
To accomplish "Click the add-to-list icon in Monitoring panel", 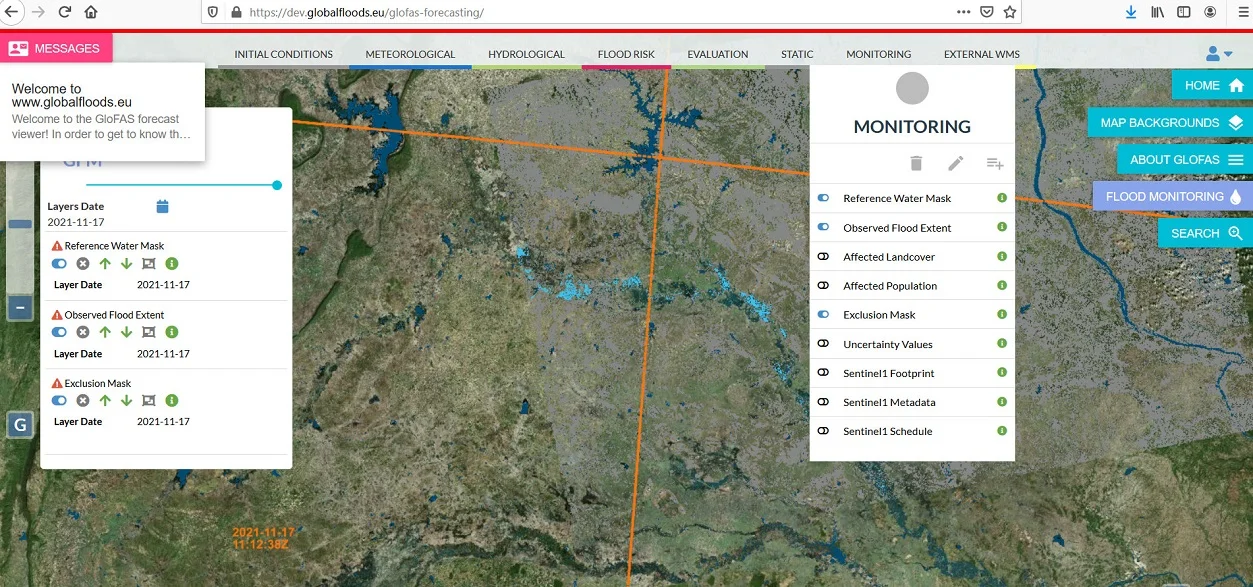I will coord(994,163).
